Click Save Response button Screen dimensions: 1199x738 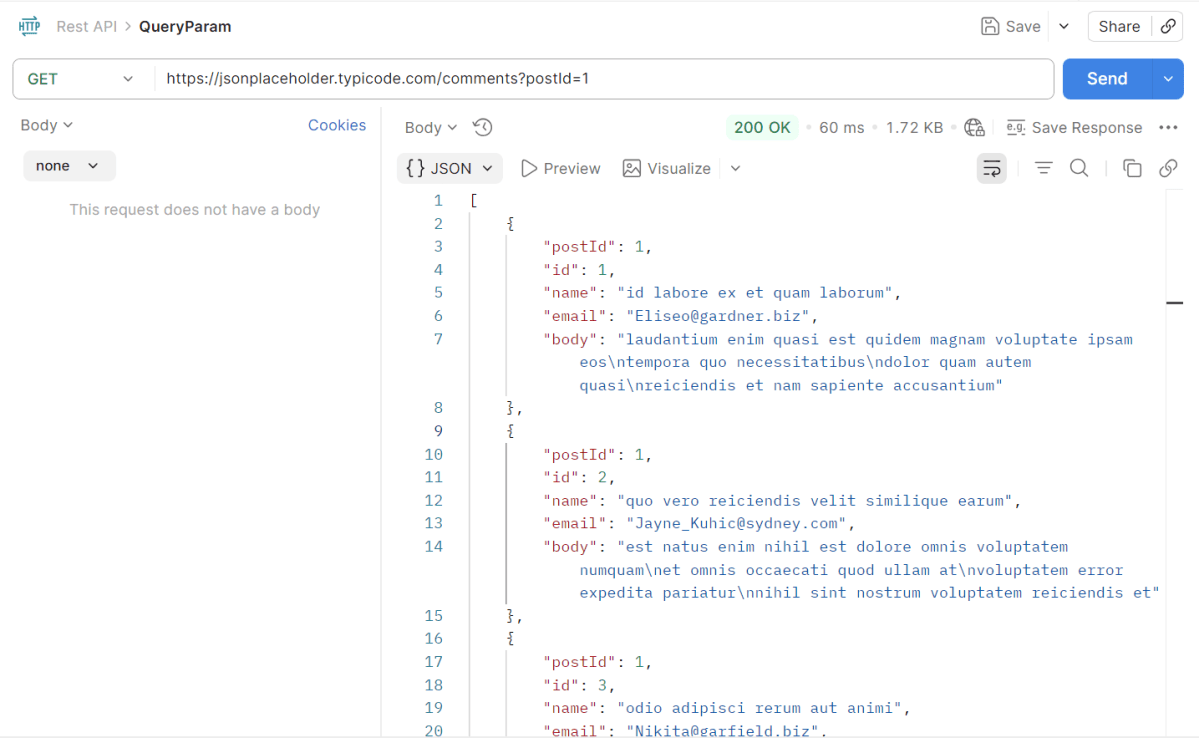tap(1075, 127)
